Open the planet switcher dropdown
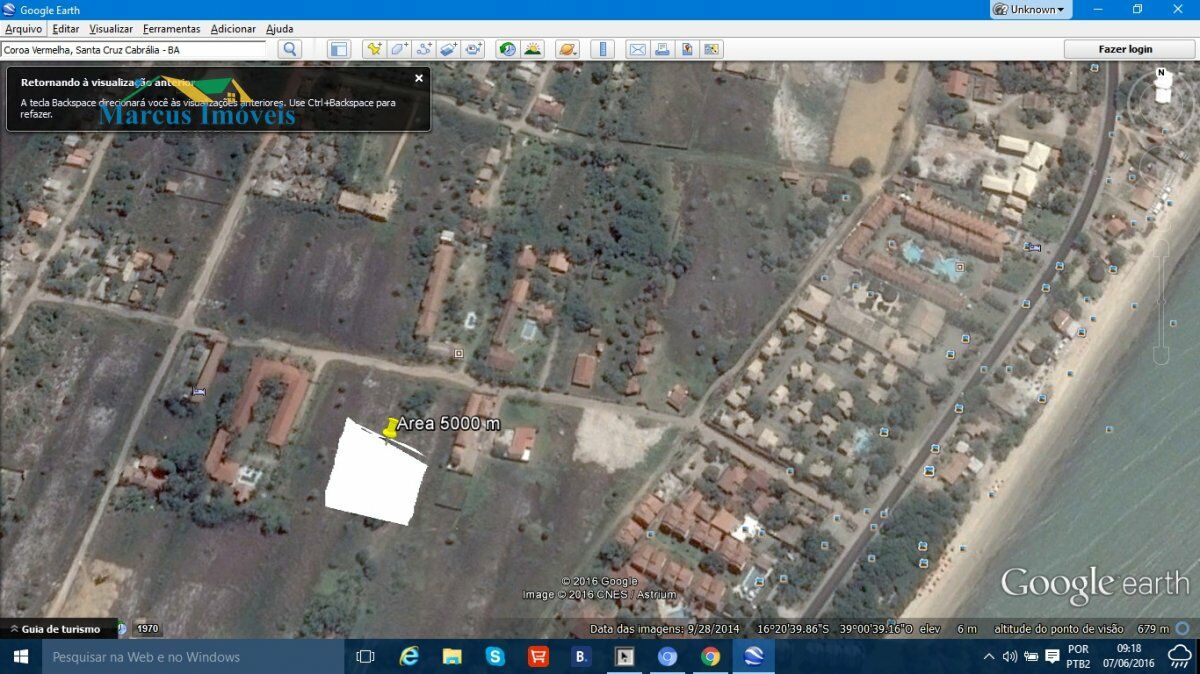This screenshot has height=674, width=1200. pyautogui.click(x=567, y=49)
